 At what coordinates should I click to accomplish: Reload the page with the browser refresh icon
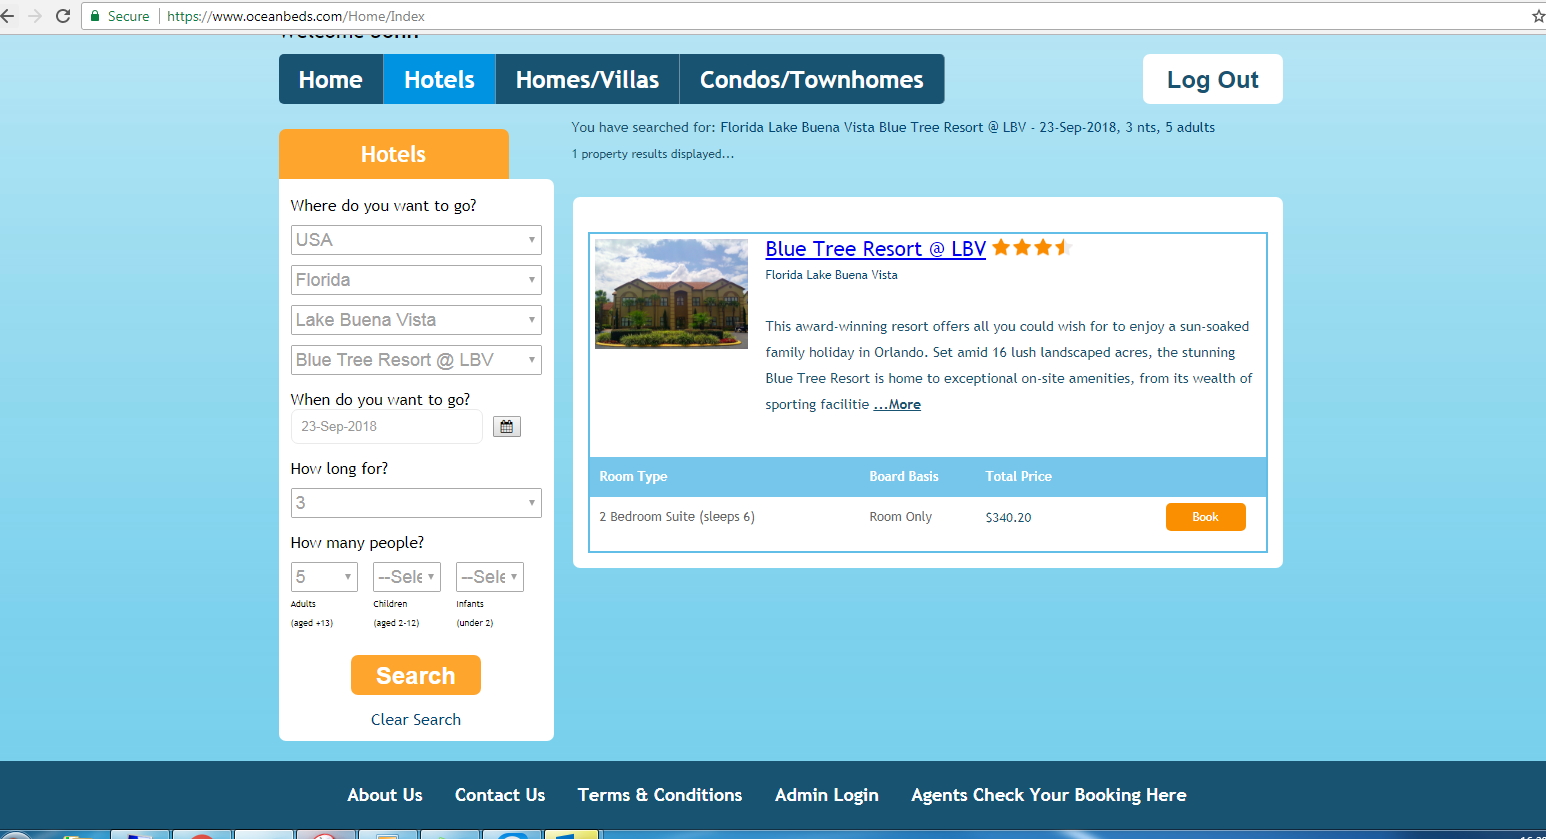63,16
